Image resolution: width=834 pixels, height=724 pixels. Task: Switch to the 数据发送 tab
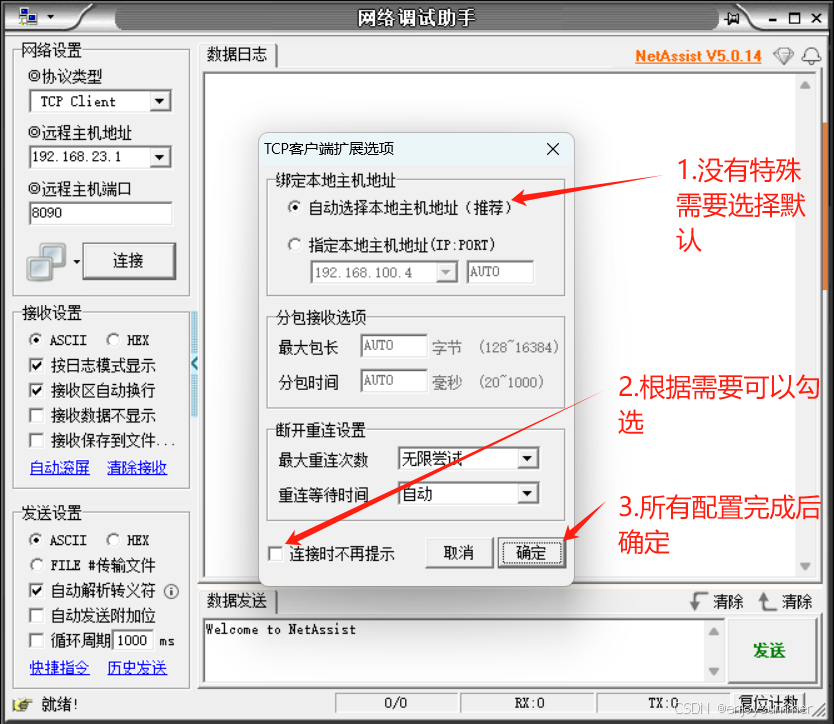tap(237, 601)
